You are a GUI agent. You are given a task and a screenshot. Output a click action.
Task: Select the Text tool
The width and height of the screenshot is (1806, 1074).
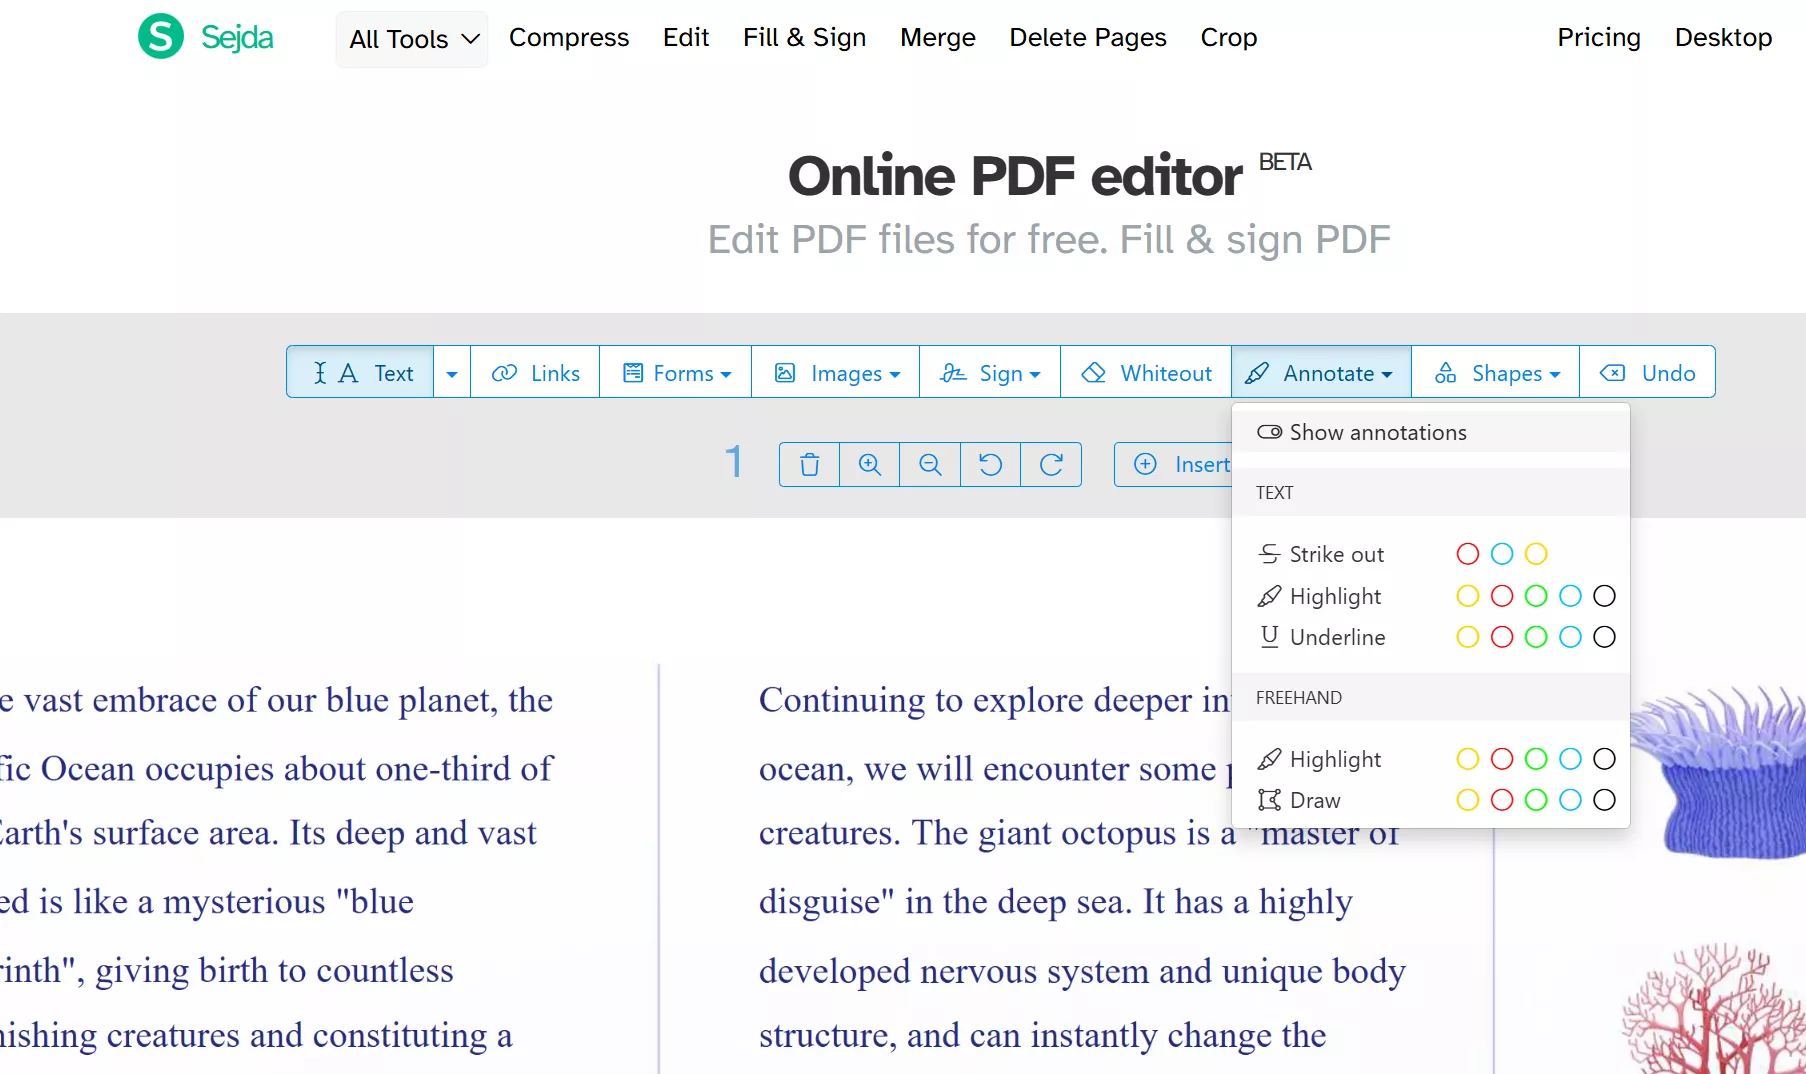(361, 373)
